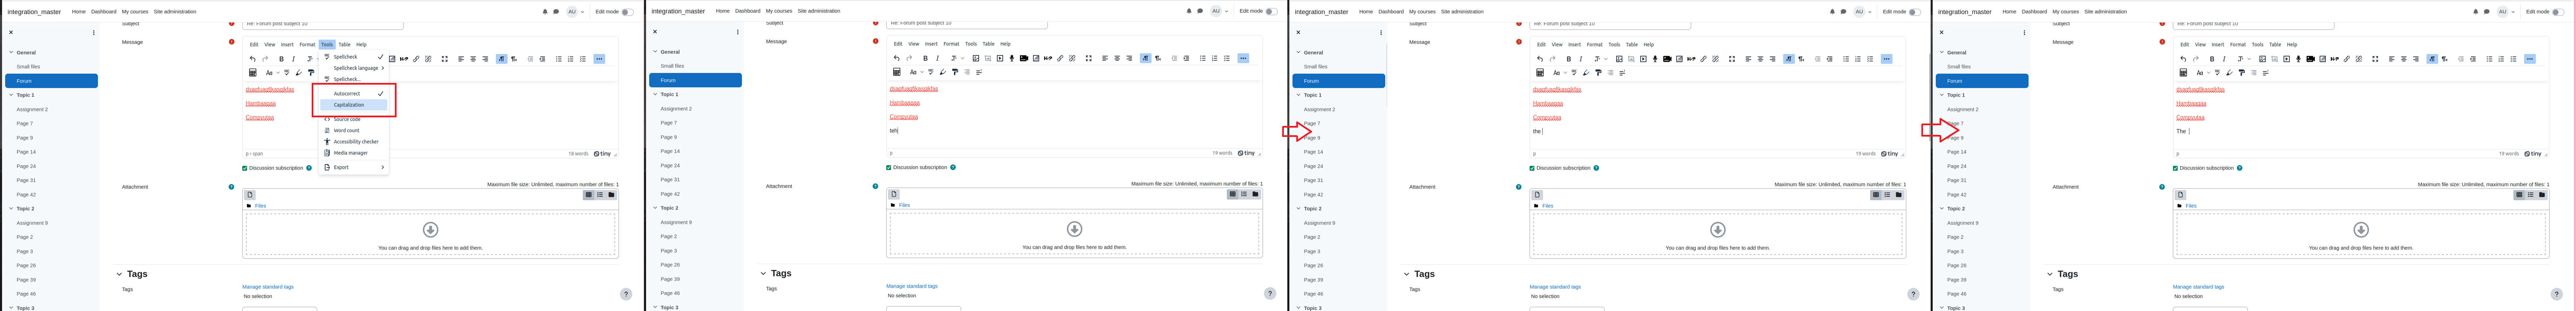Click Discussion subscription help icon in 'teh' panel
2576x311 pixels.
tap(953, 167)
